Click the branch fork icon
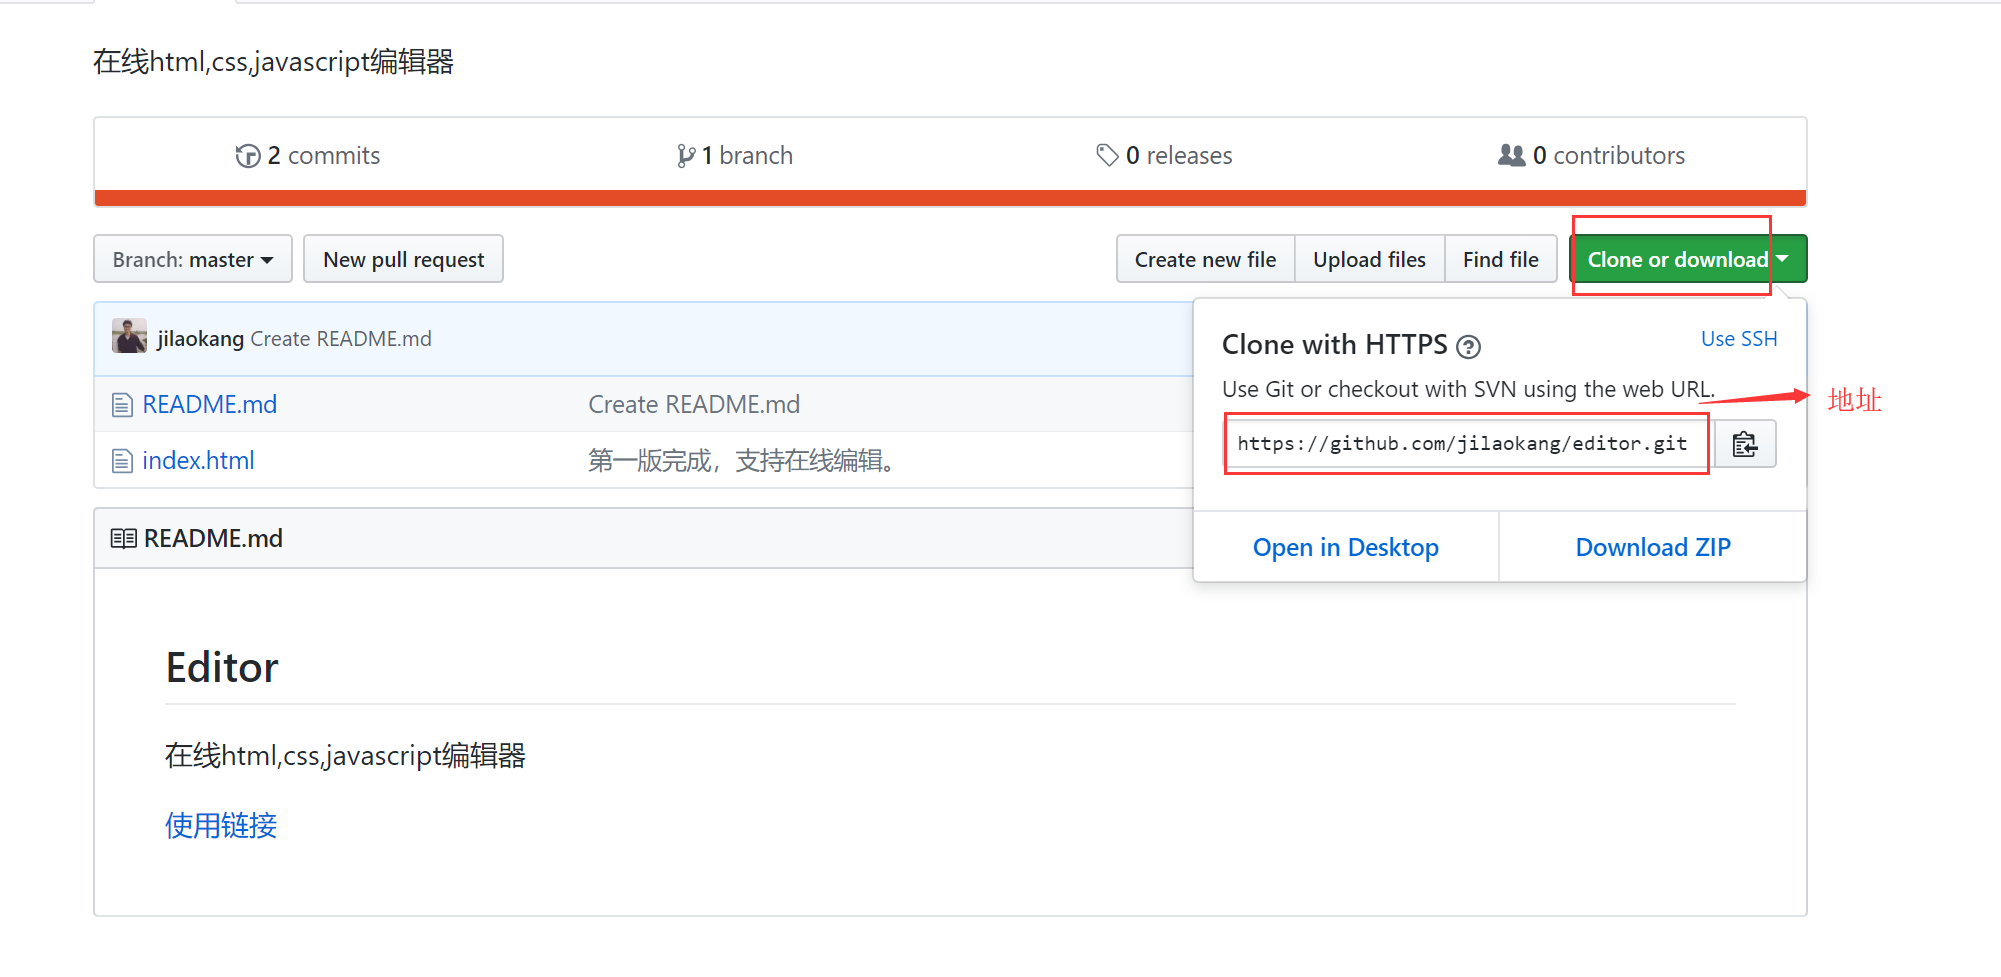The width and height of the screenshot is (2001, 977). click(686, 156)
